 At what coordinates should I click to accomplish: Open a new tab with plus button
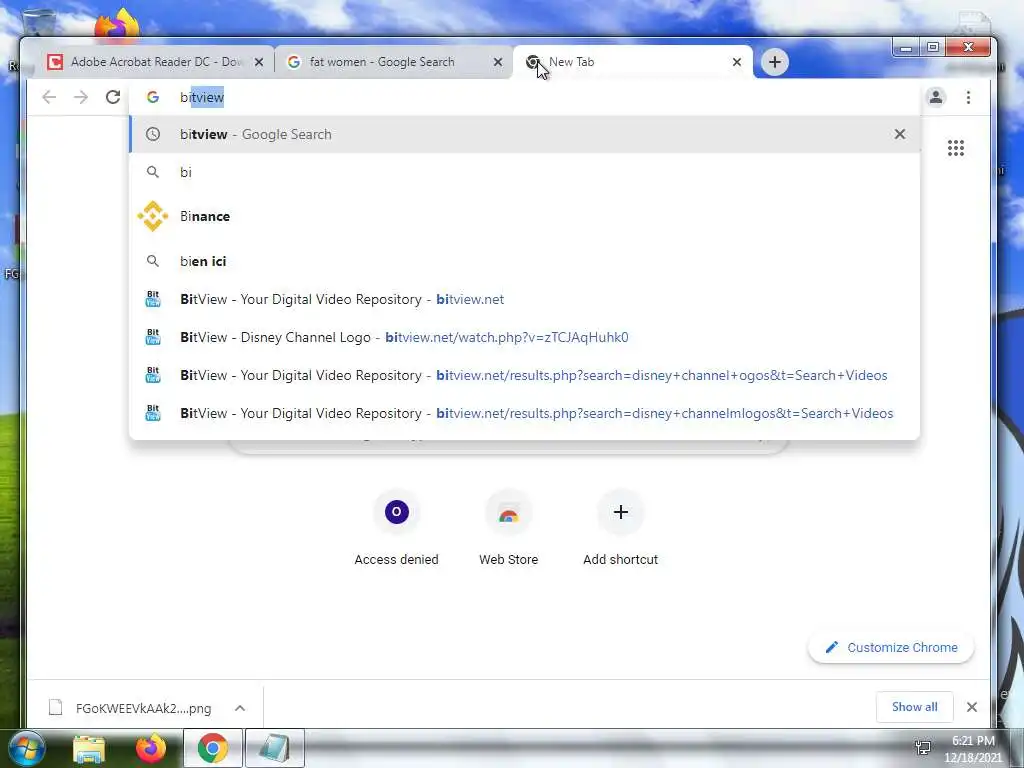tap(775, 62)
